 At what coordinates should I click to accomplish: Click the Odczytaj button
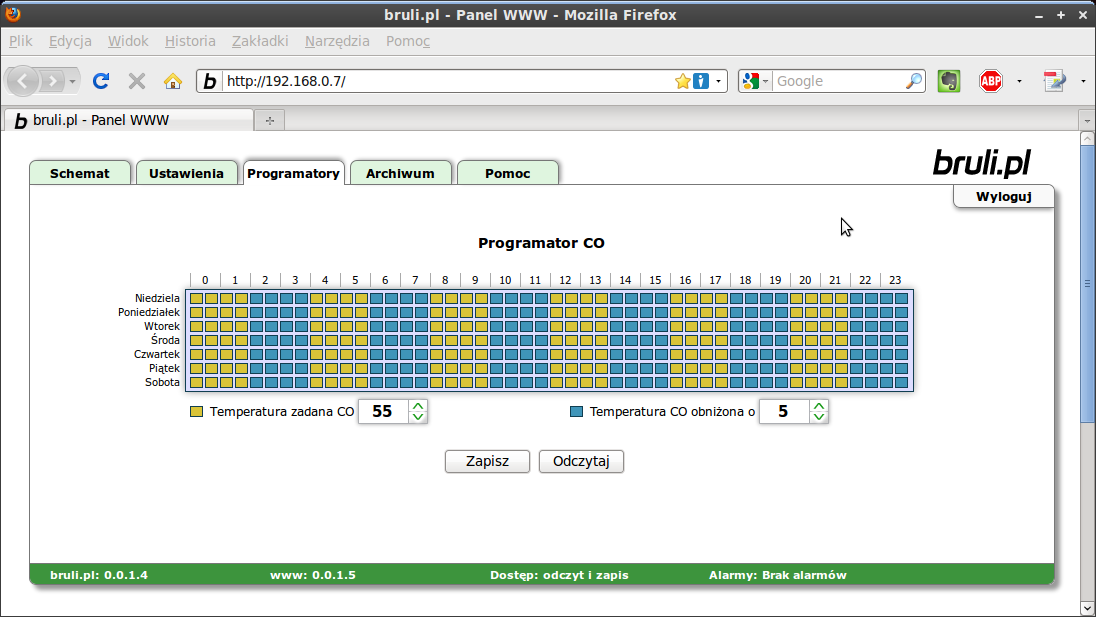pos(581,461)
